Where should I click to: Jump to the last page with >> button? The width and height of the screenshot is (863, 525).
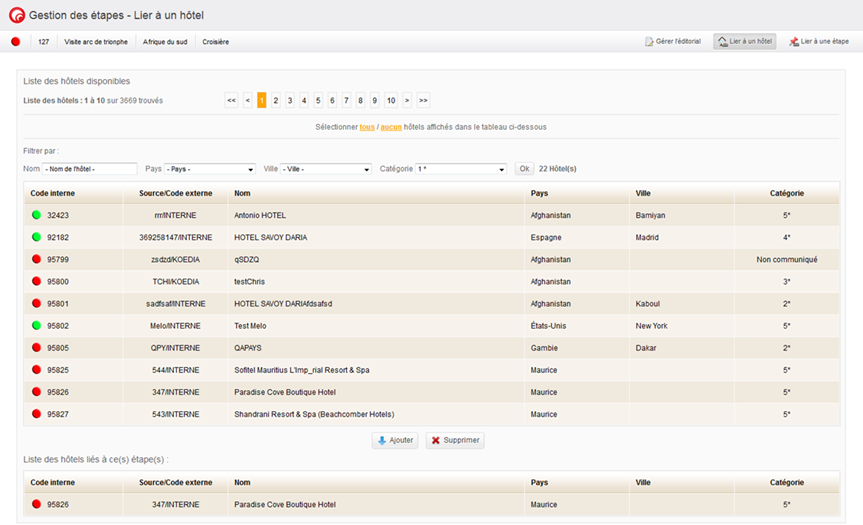pos(423,100)
